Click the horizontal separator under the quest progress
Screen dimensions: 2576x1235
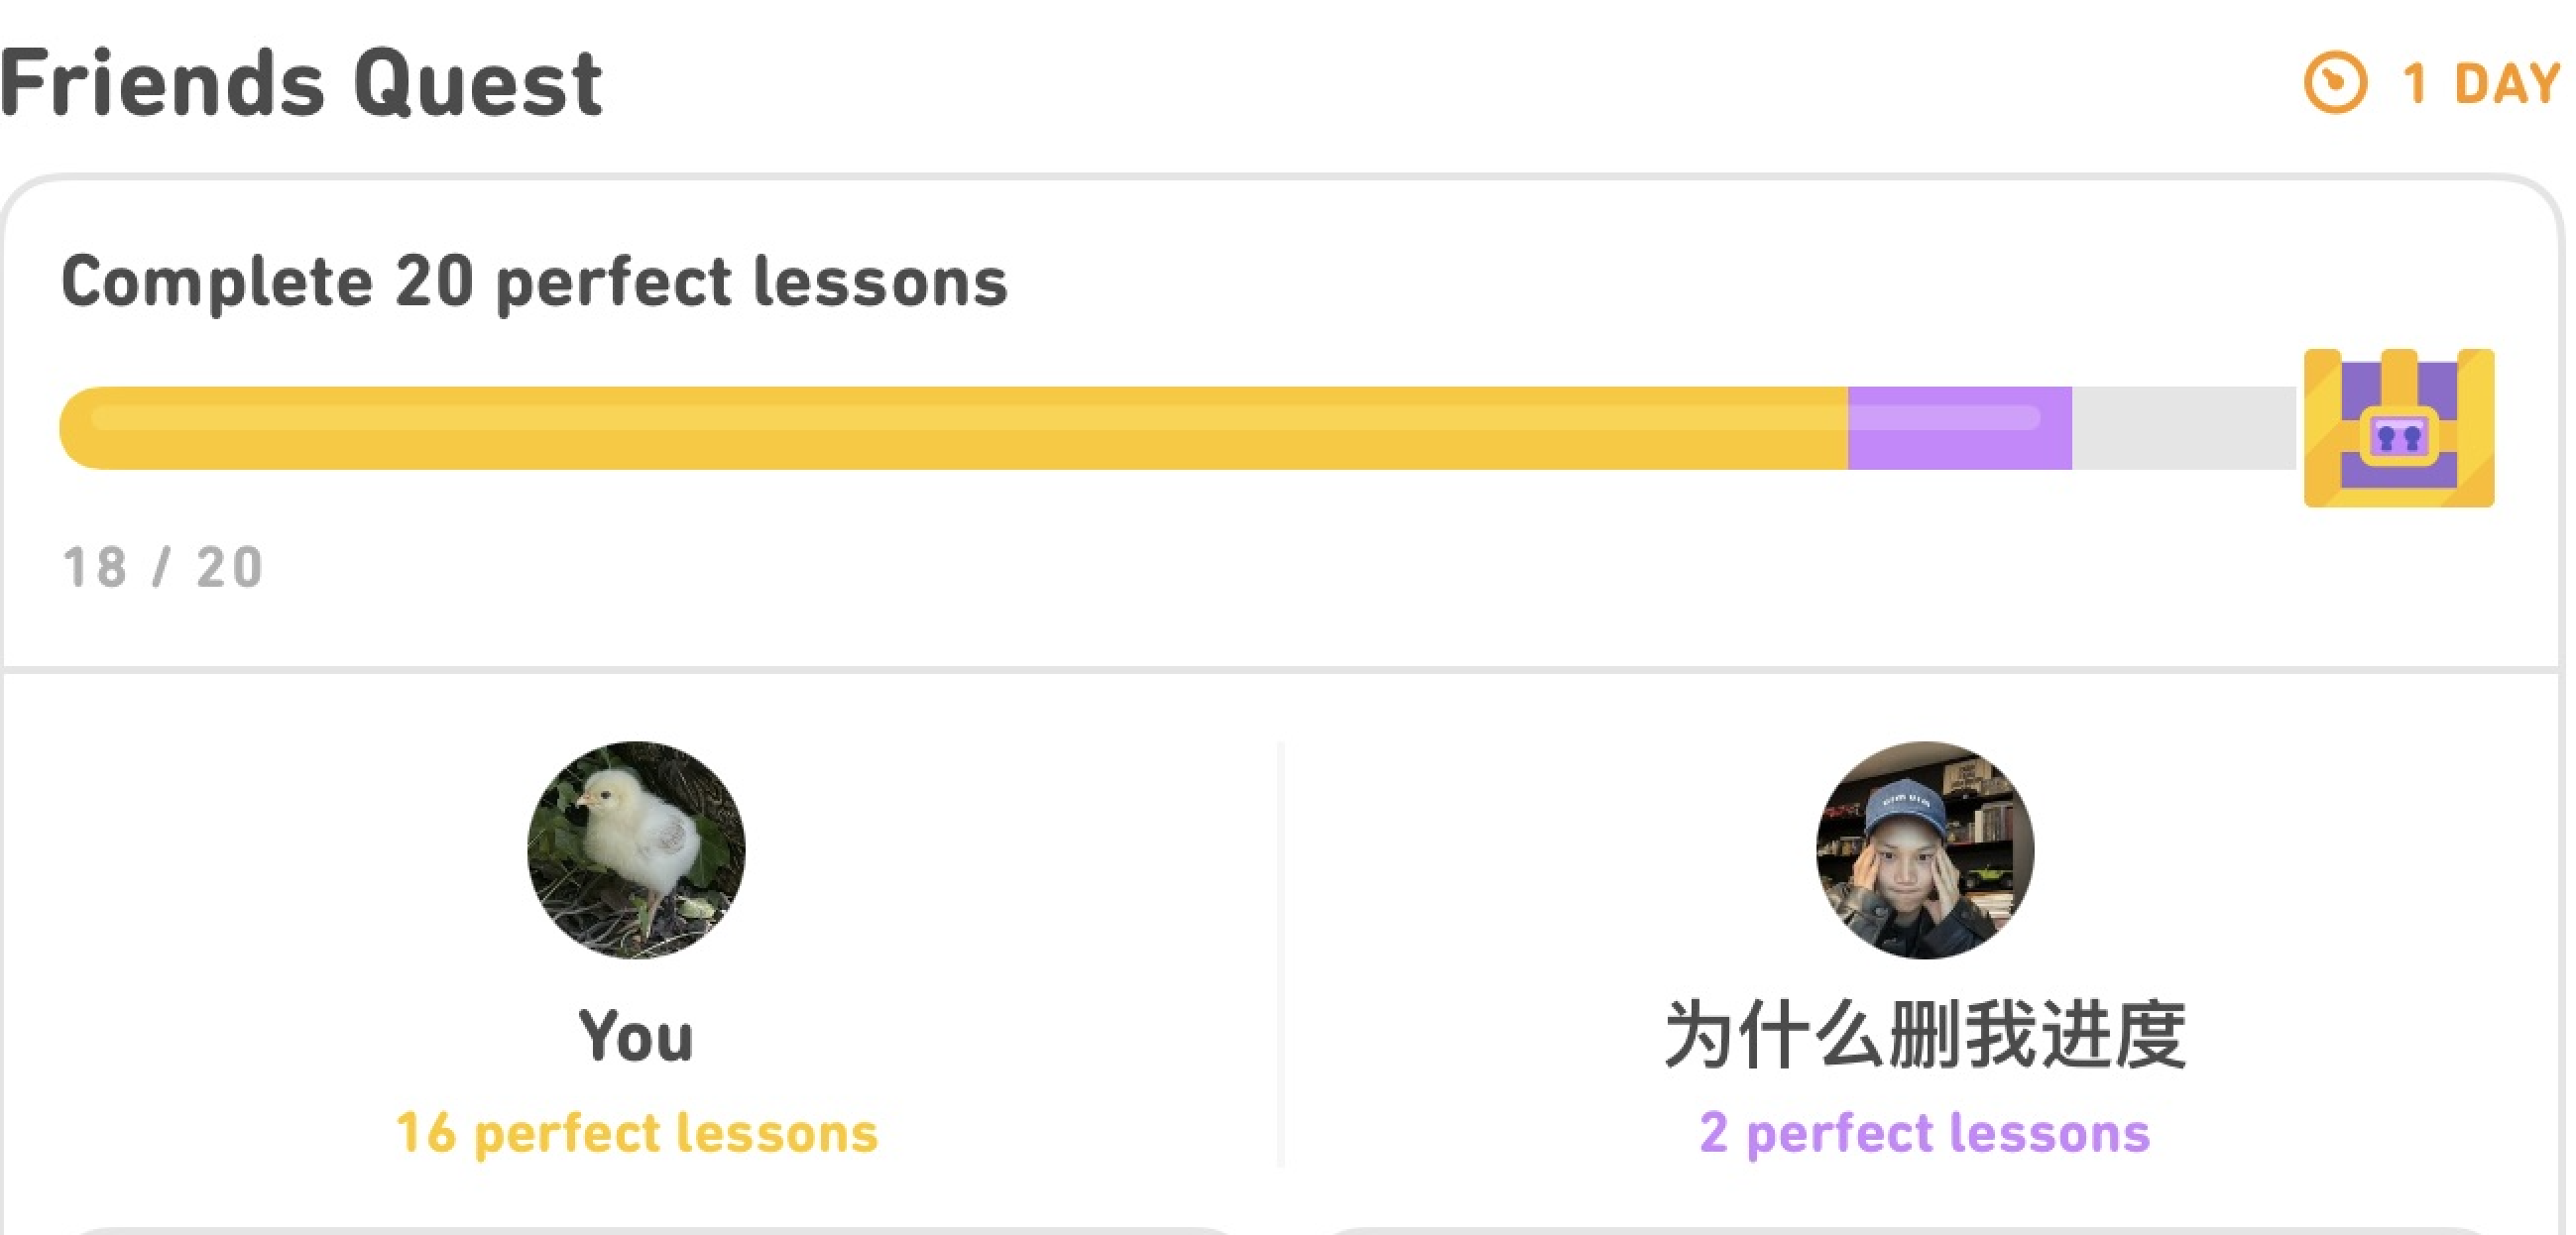click(1280, 668)
